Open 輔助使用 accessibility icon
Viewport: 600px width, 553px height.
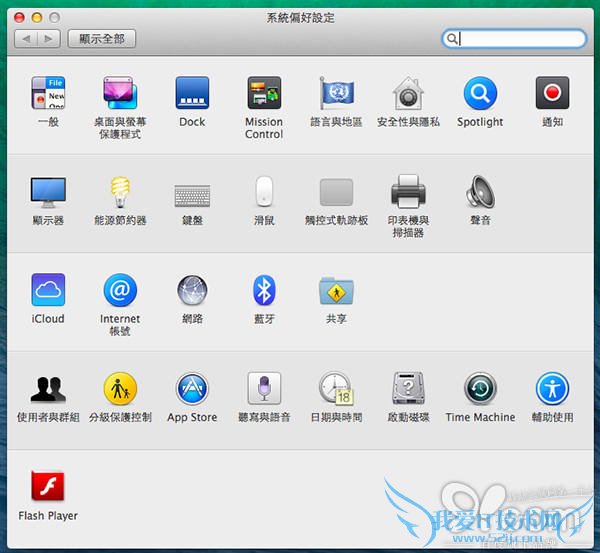tap(552, 388)
